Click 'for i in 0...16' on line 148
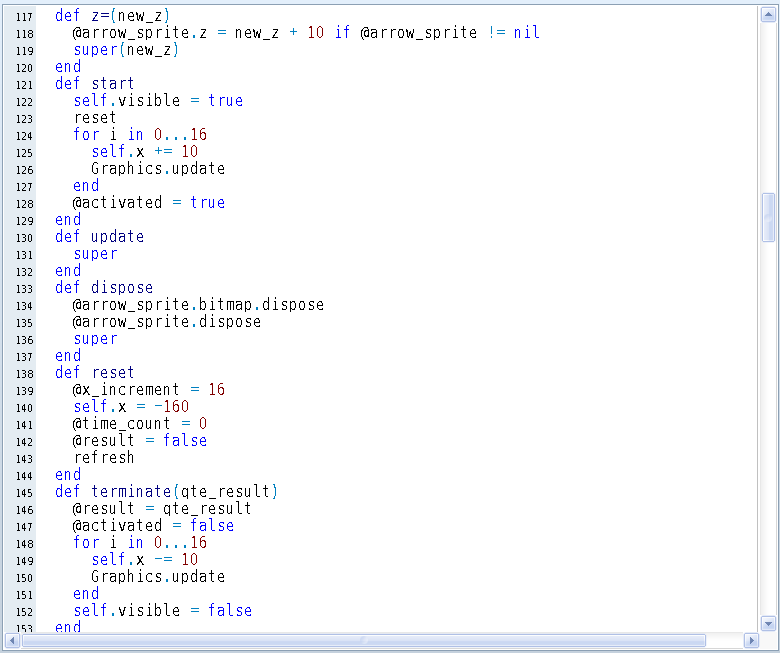Image resolution: width=780 pixels, height=653 pixels. coord(140,542)
